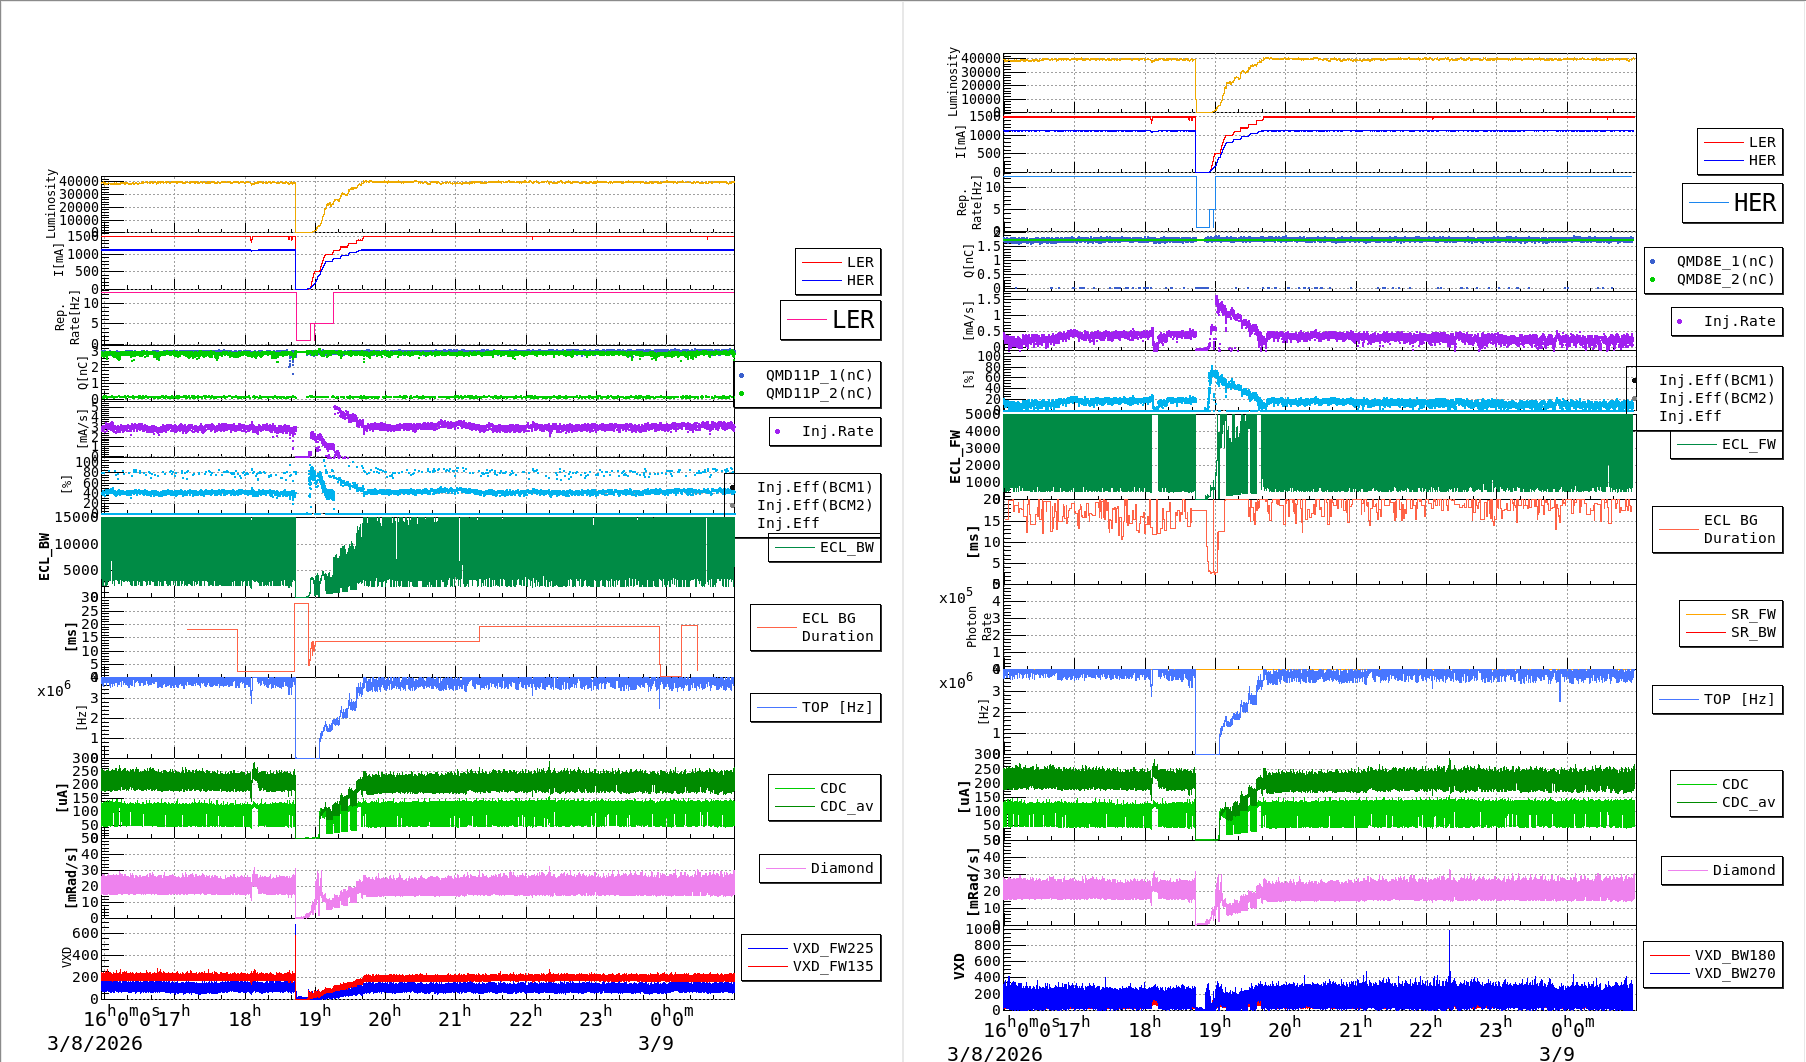Viewport: 1806px width, 1062px height.
Task: Click the ECL BG Duration legend in right plot
Action: click(1717, 529)
